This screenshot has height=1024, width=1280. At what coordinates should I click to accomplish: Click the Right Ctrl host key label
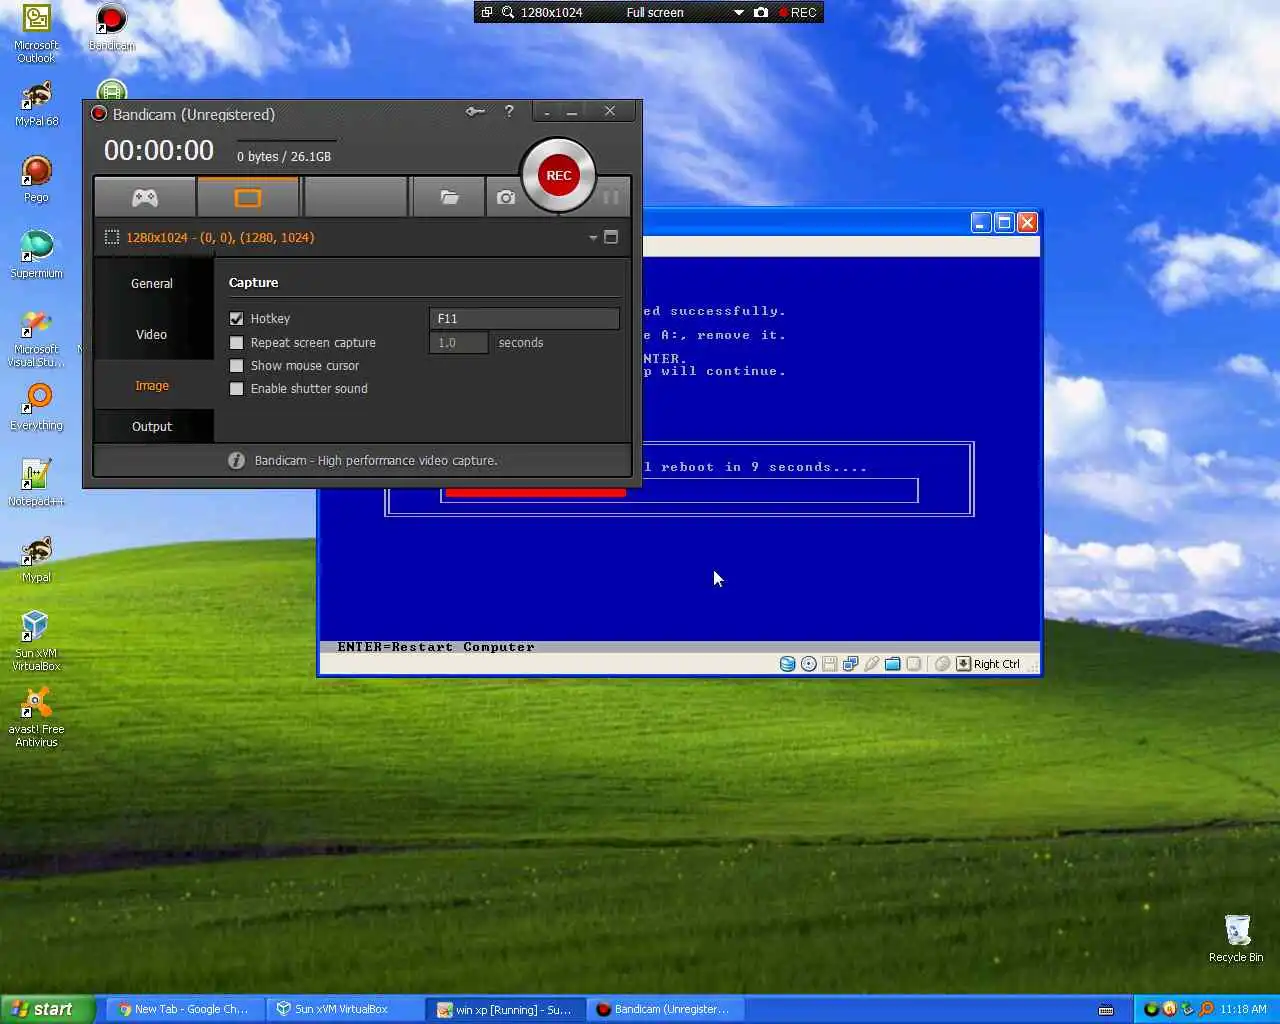[x=997, y=664]
